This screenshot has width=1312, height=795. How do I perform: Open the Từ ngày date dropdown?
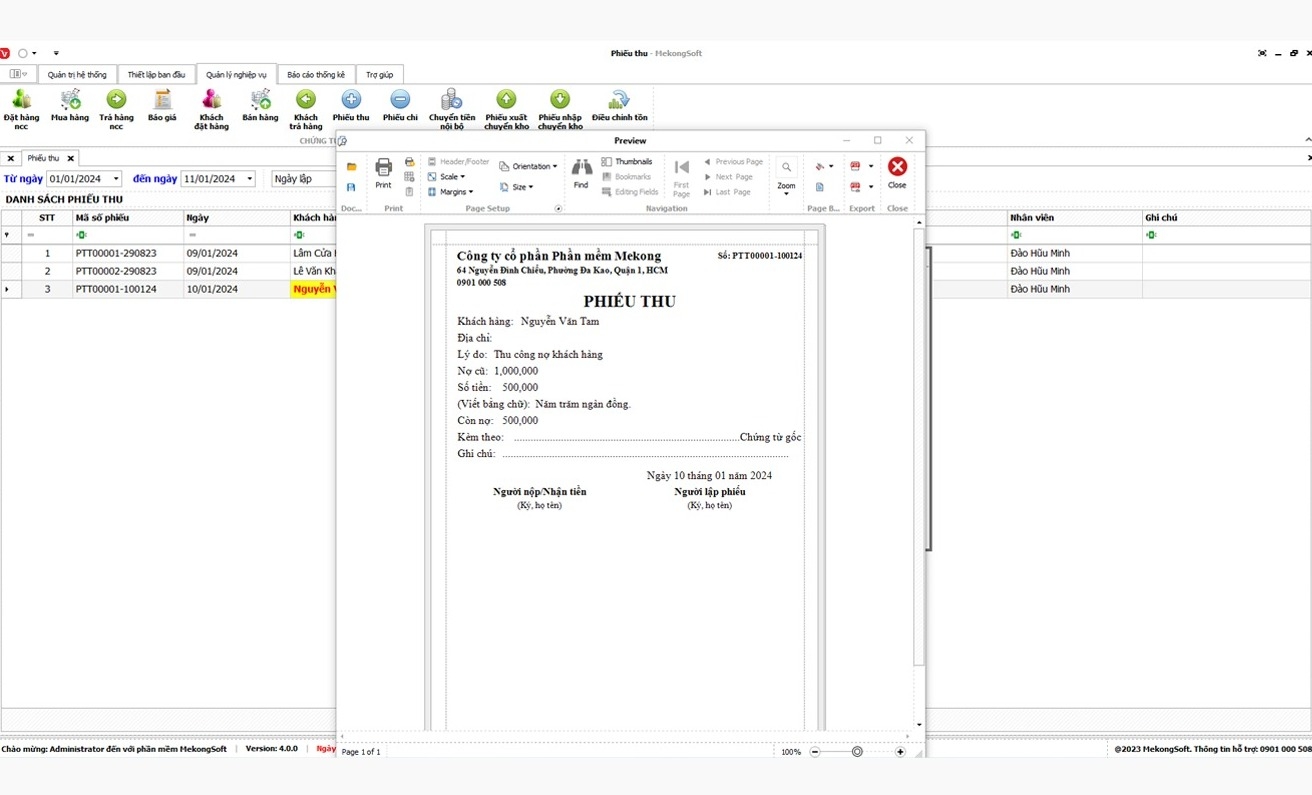pos(116,179)
